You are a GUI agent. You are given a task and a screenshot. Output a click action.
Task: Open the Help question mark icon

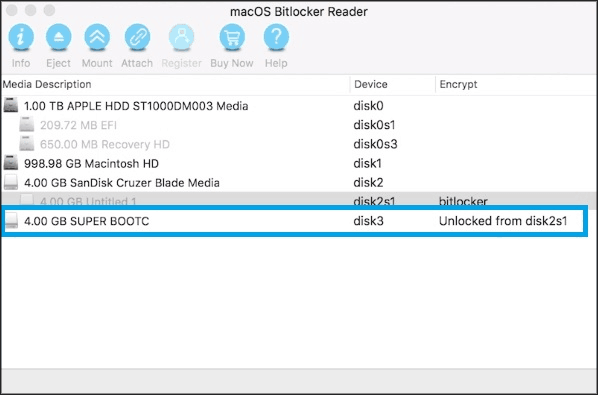coord(276,37)
